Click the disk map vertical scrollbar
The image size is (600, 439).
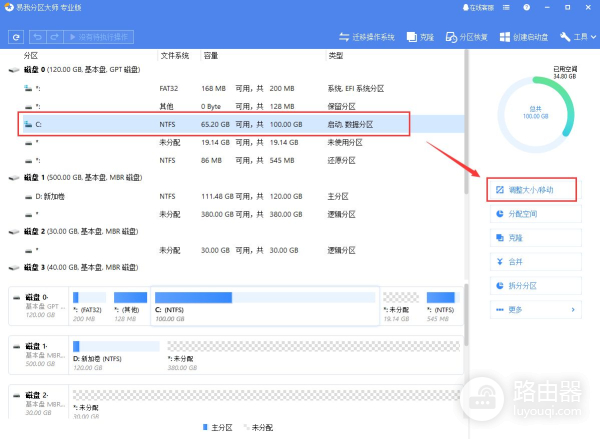(x=466, y=315)
